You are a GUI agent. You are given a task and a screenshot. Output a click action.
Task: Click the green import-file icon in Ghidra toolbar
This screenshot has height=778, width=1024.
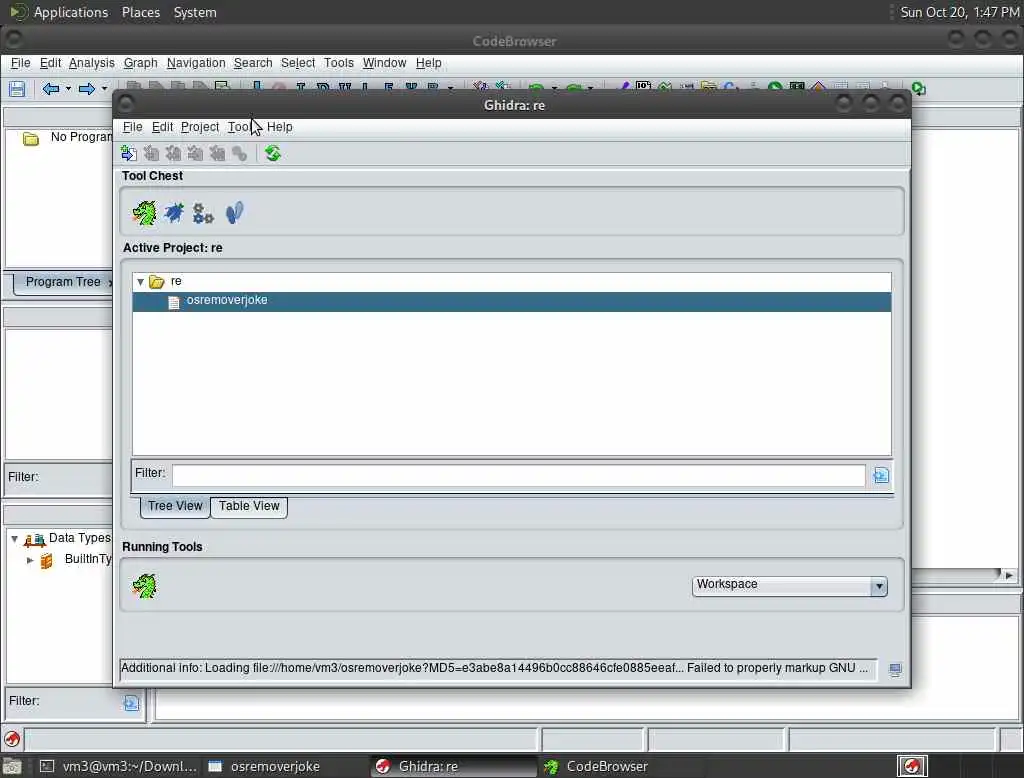pyautogui.click(x=129, y=154)
